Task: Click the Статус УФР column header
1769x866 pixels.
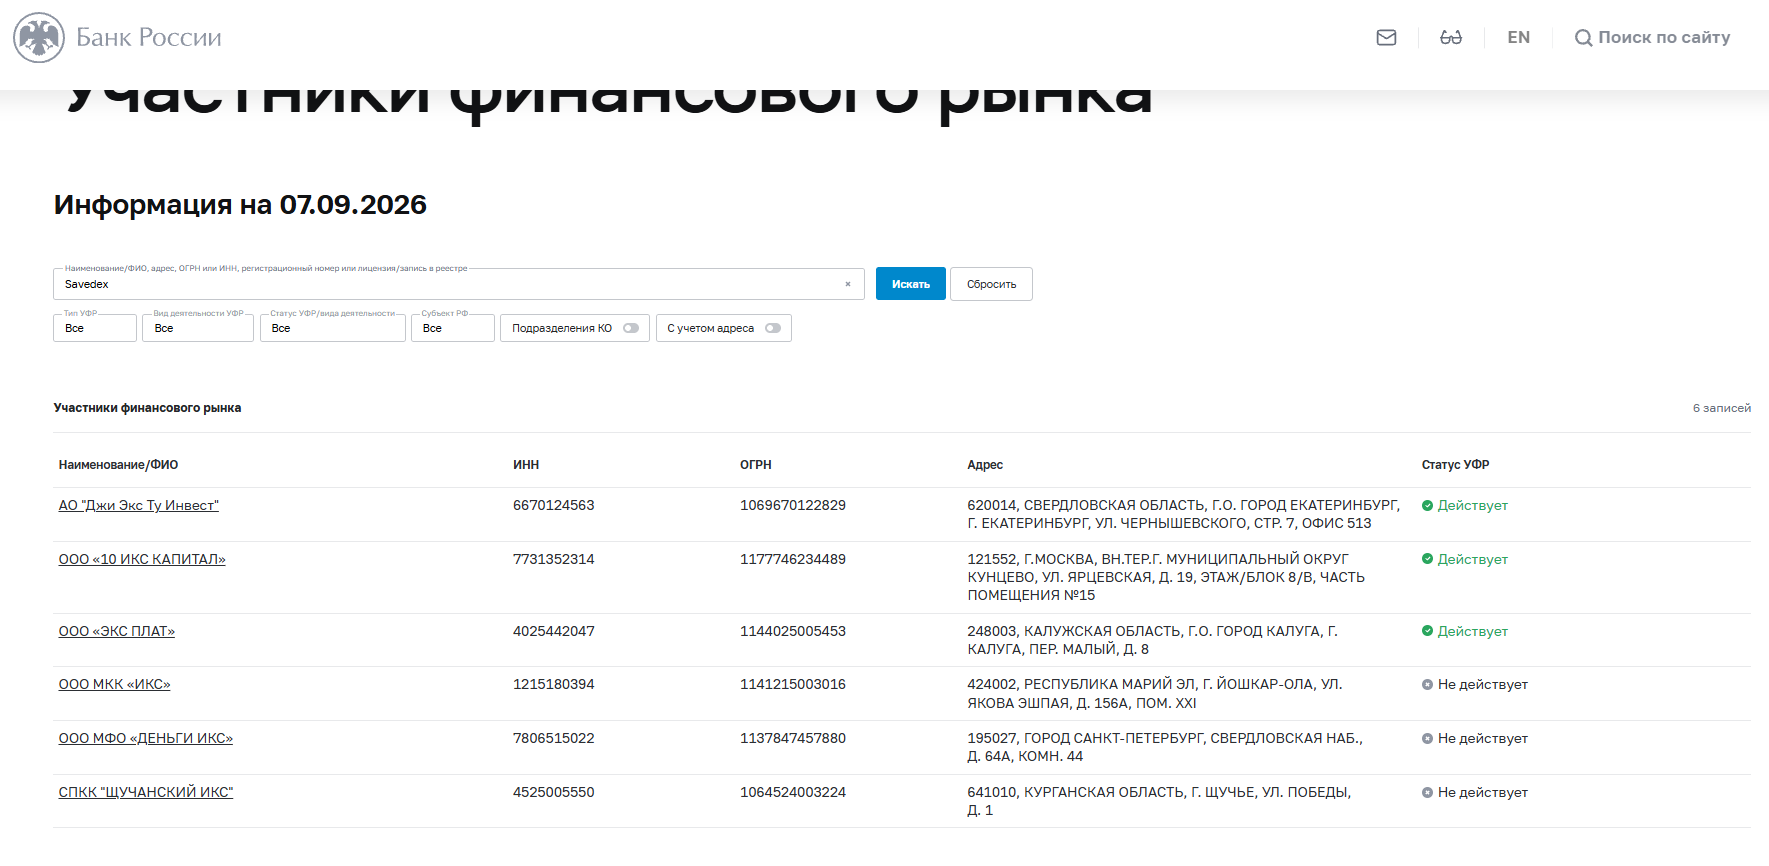Action: [x=1455, y=465]
